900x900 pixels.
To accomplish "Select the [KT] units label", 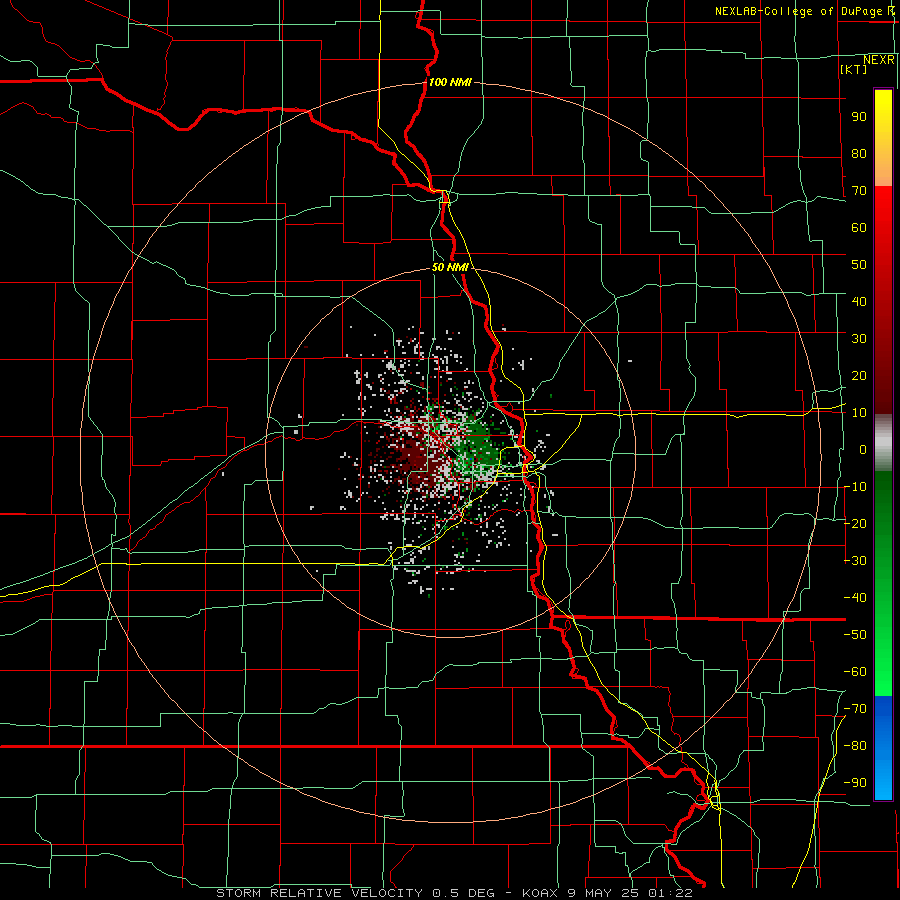I will coord(853,69).
